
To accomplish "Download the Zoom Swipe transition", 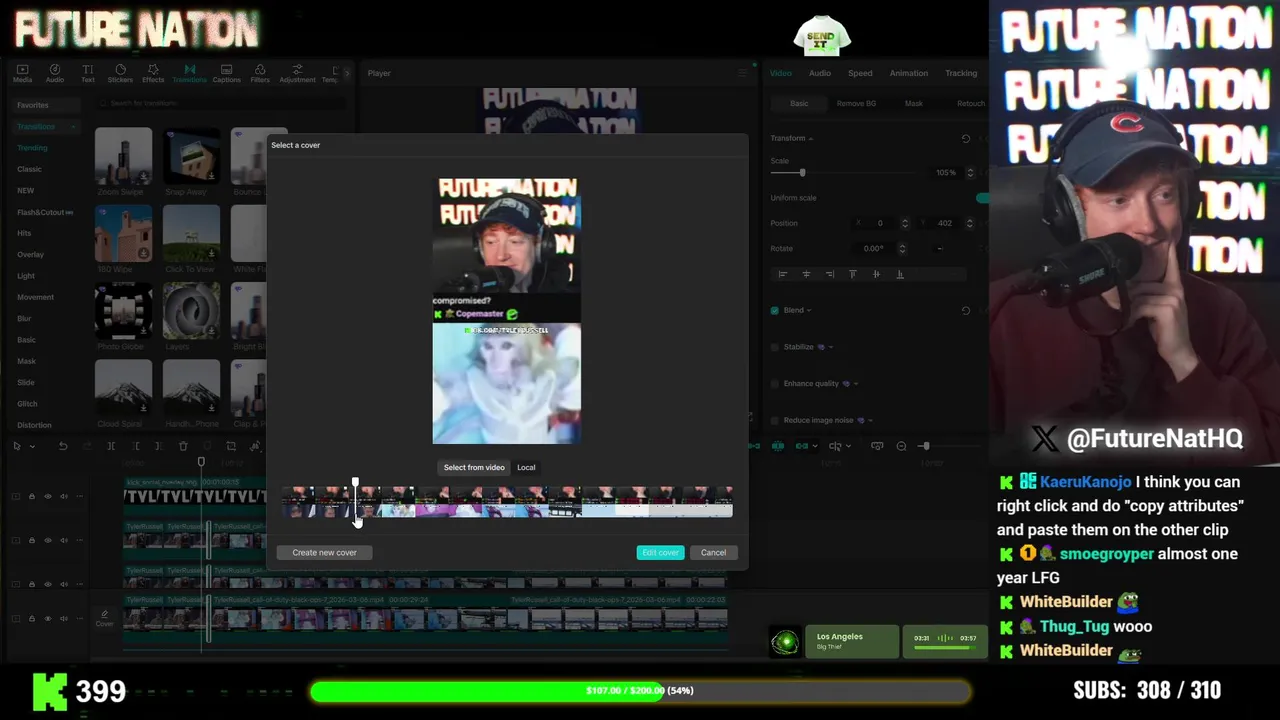I will pos(144,176).
